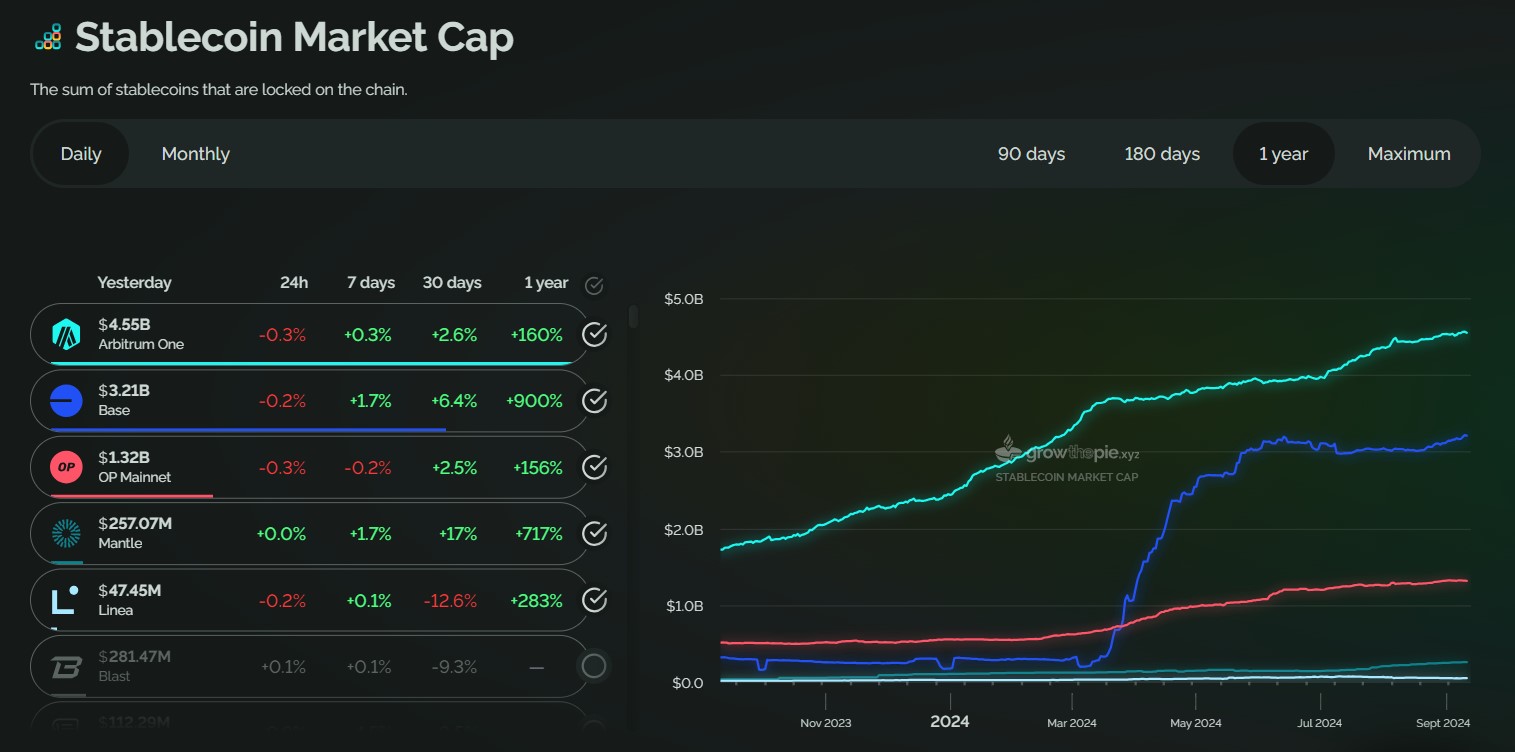Uncheck the Arbitrum One chain toggle
Image resolution: width=1515 pixels, height=752 pixels.
[594, 334]
